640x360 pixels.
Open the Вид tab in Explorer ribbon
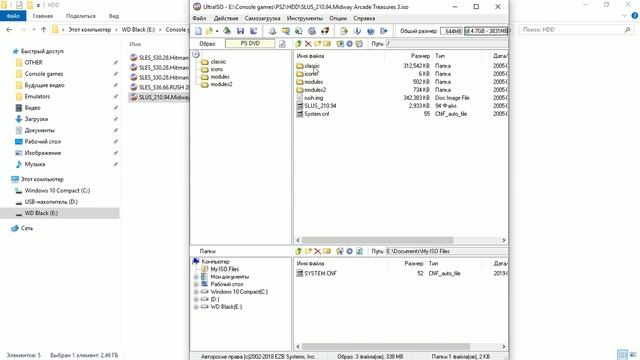point(114,16)
